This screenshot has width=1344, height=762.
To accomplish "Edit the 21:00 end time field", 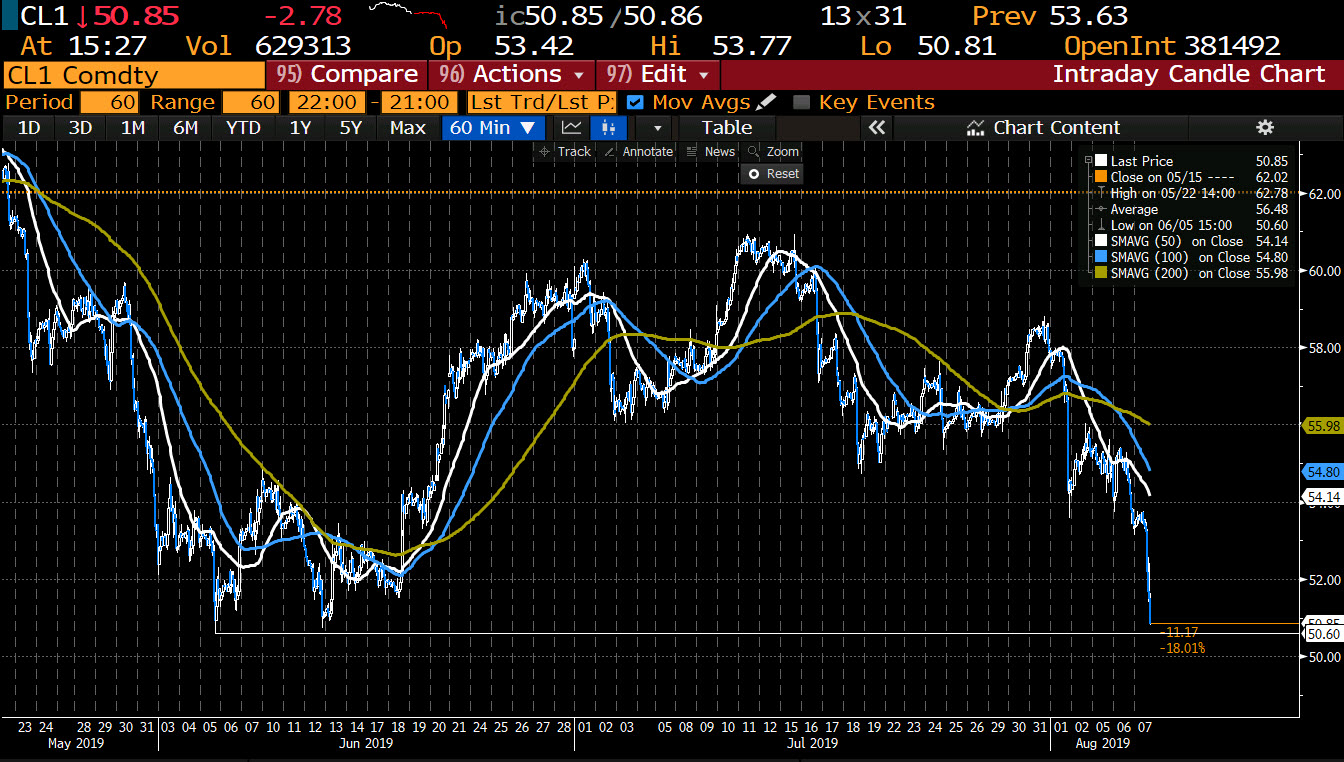I will point(419,102).
